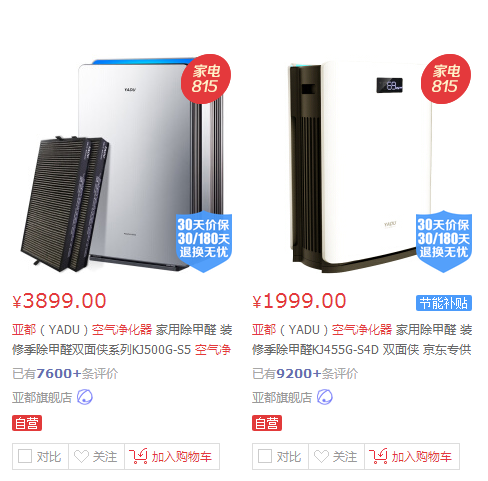Tick the 对比 checkbox for KJ455G-S4D

pos(265,456)
